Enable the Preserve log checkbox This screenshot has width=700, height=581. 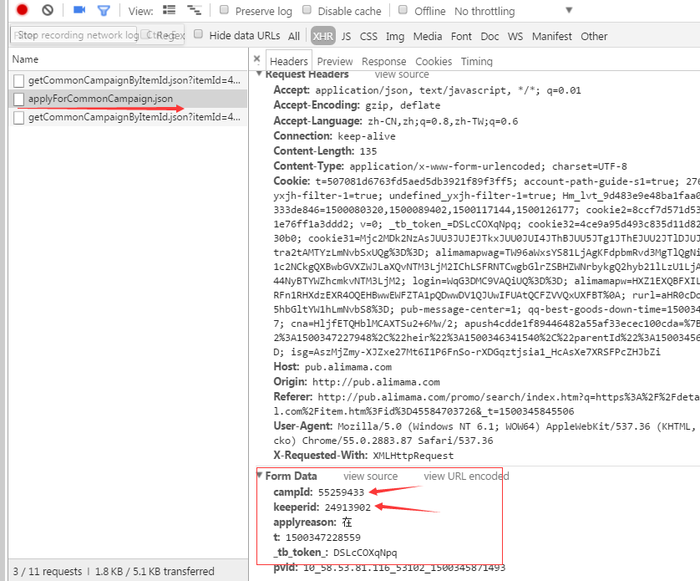pos(225,10)
